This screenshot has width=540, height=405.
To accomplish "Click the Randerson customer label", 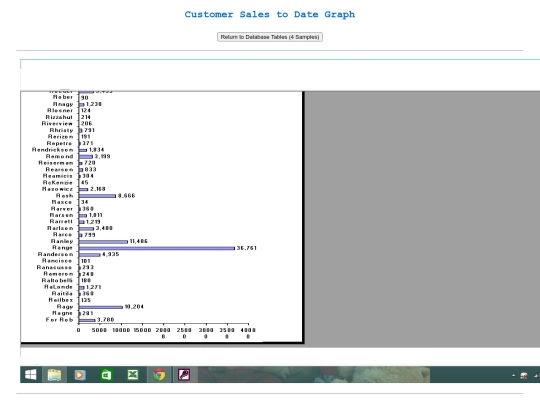I will click(x=55, y=255).
